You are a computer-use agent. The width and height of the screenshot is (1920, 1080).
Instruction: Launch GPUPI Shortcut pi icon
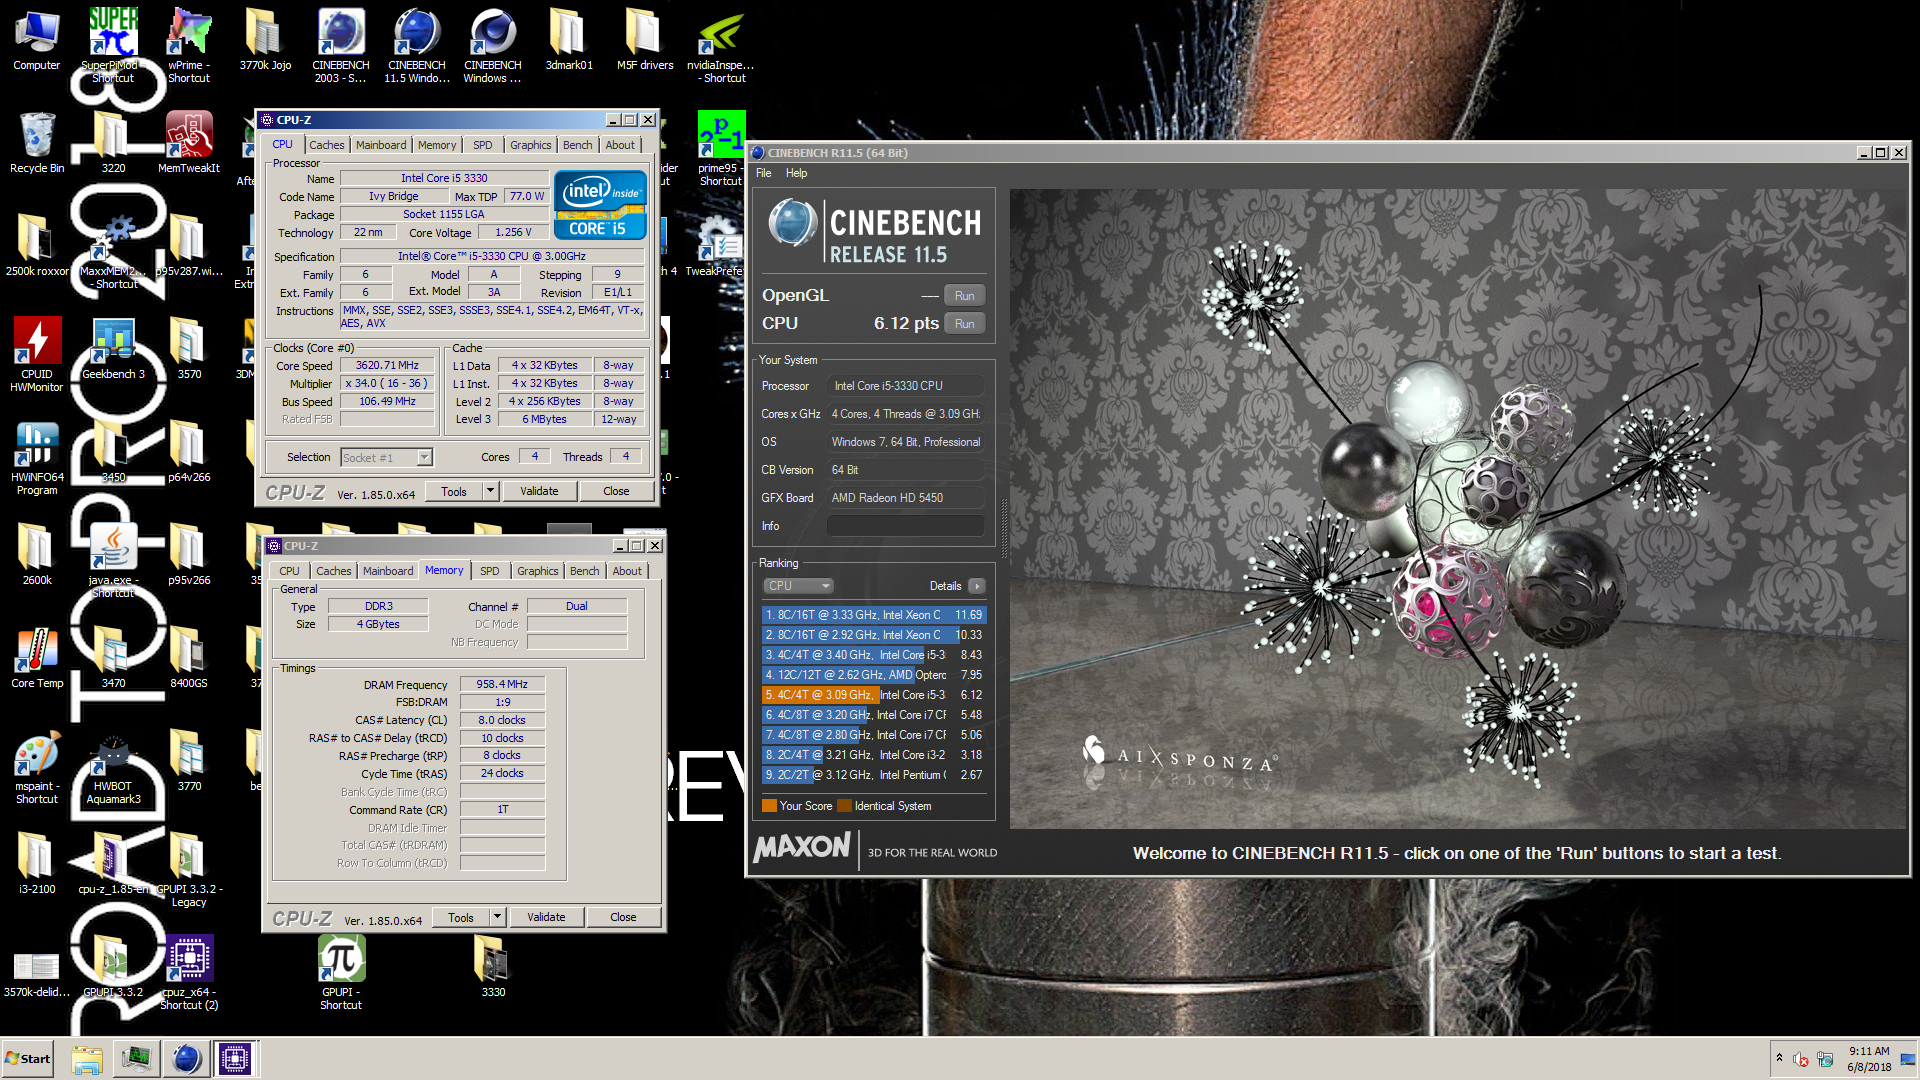341,973
